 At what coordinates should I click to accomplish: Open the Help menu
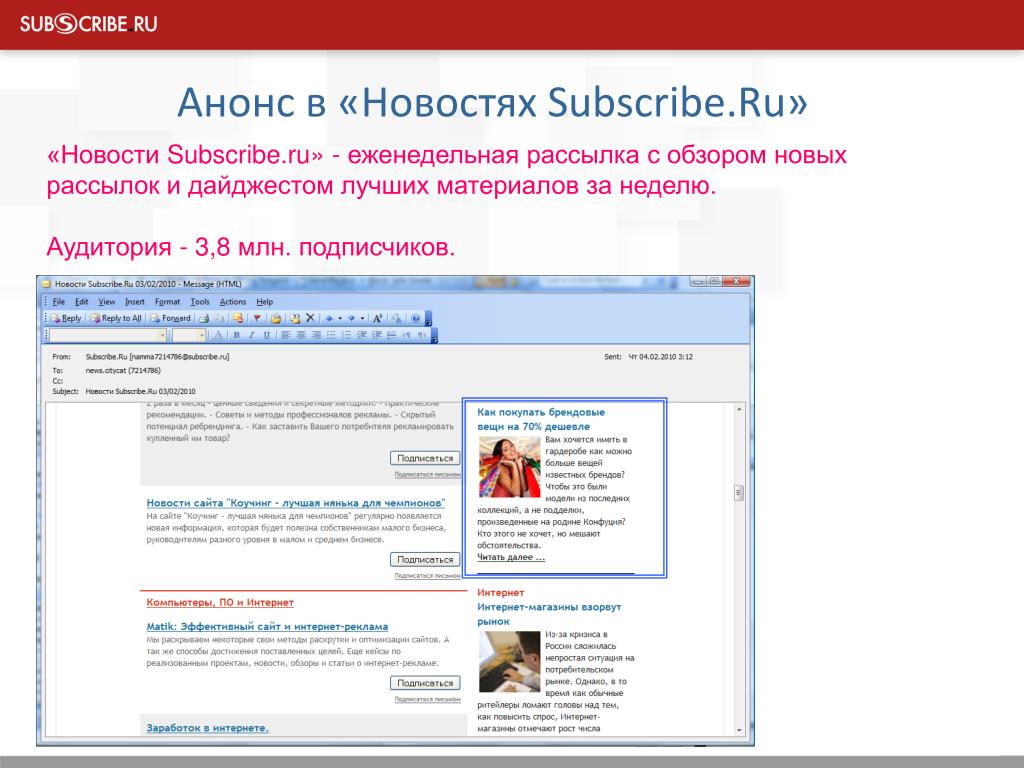(264, 302)
